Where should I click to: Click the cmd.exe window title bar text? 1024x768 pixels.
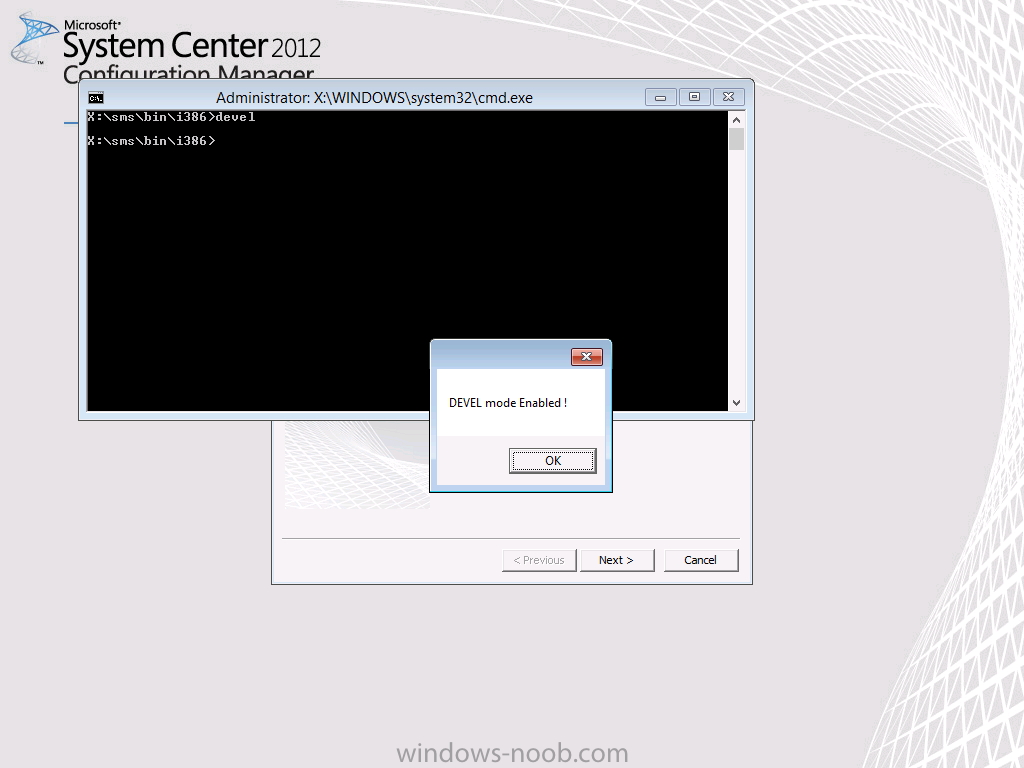374,98
